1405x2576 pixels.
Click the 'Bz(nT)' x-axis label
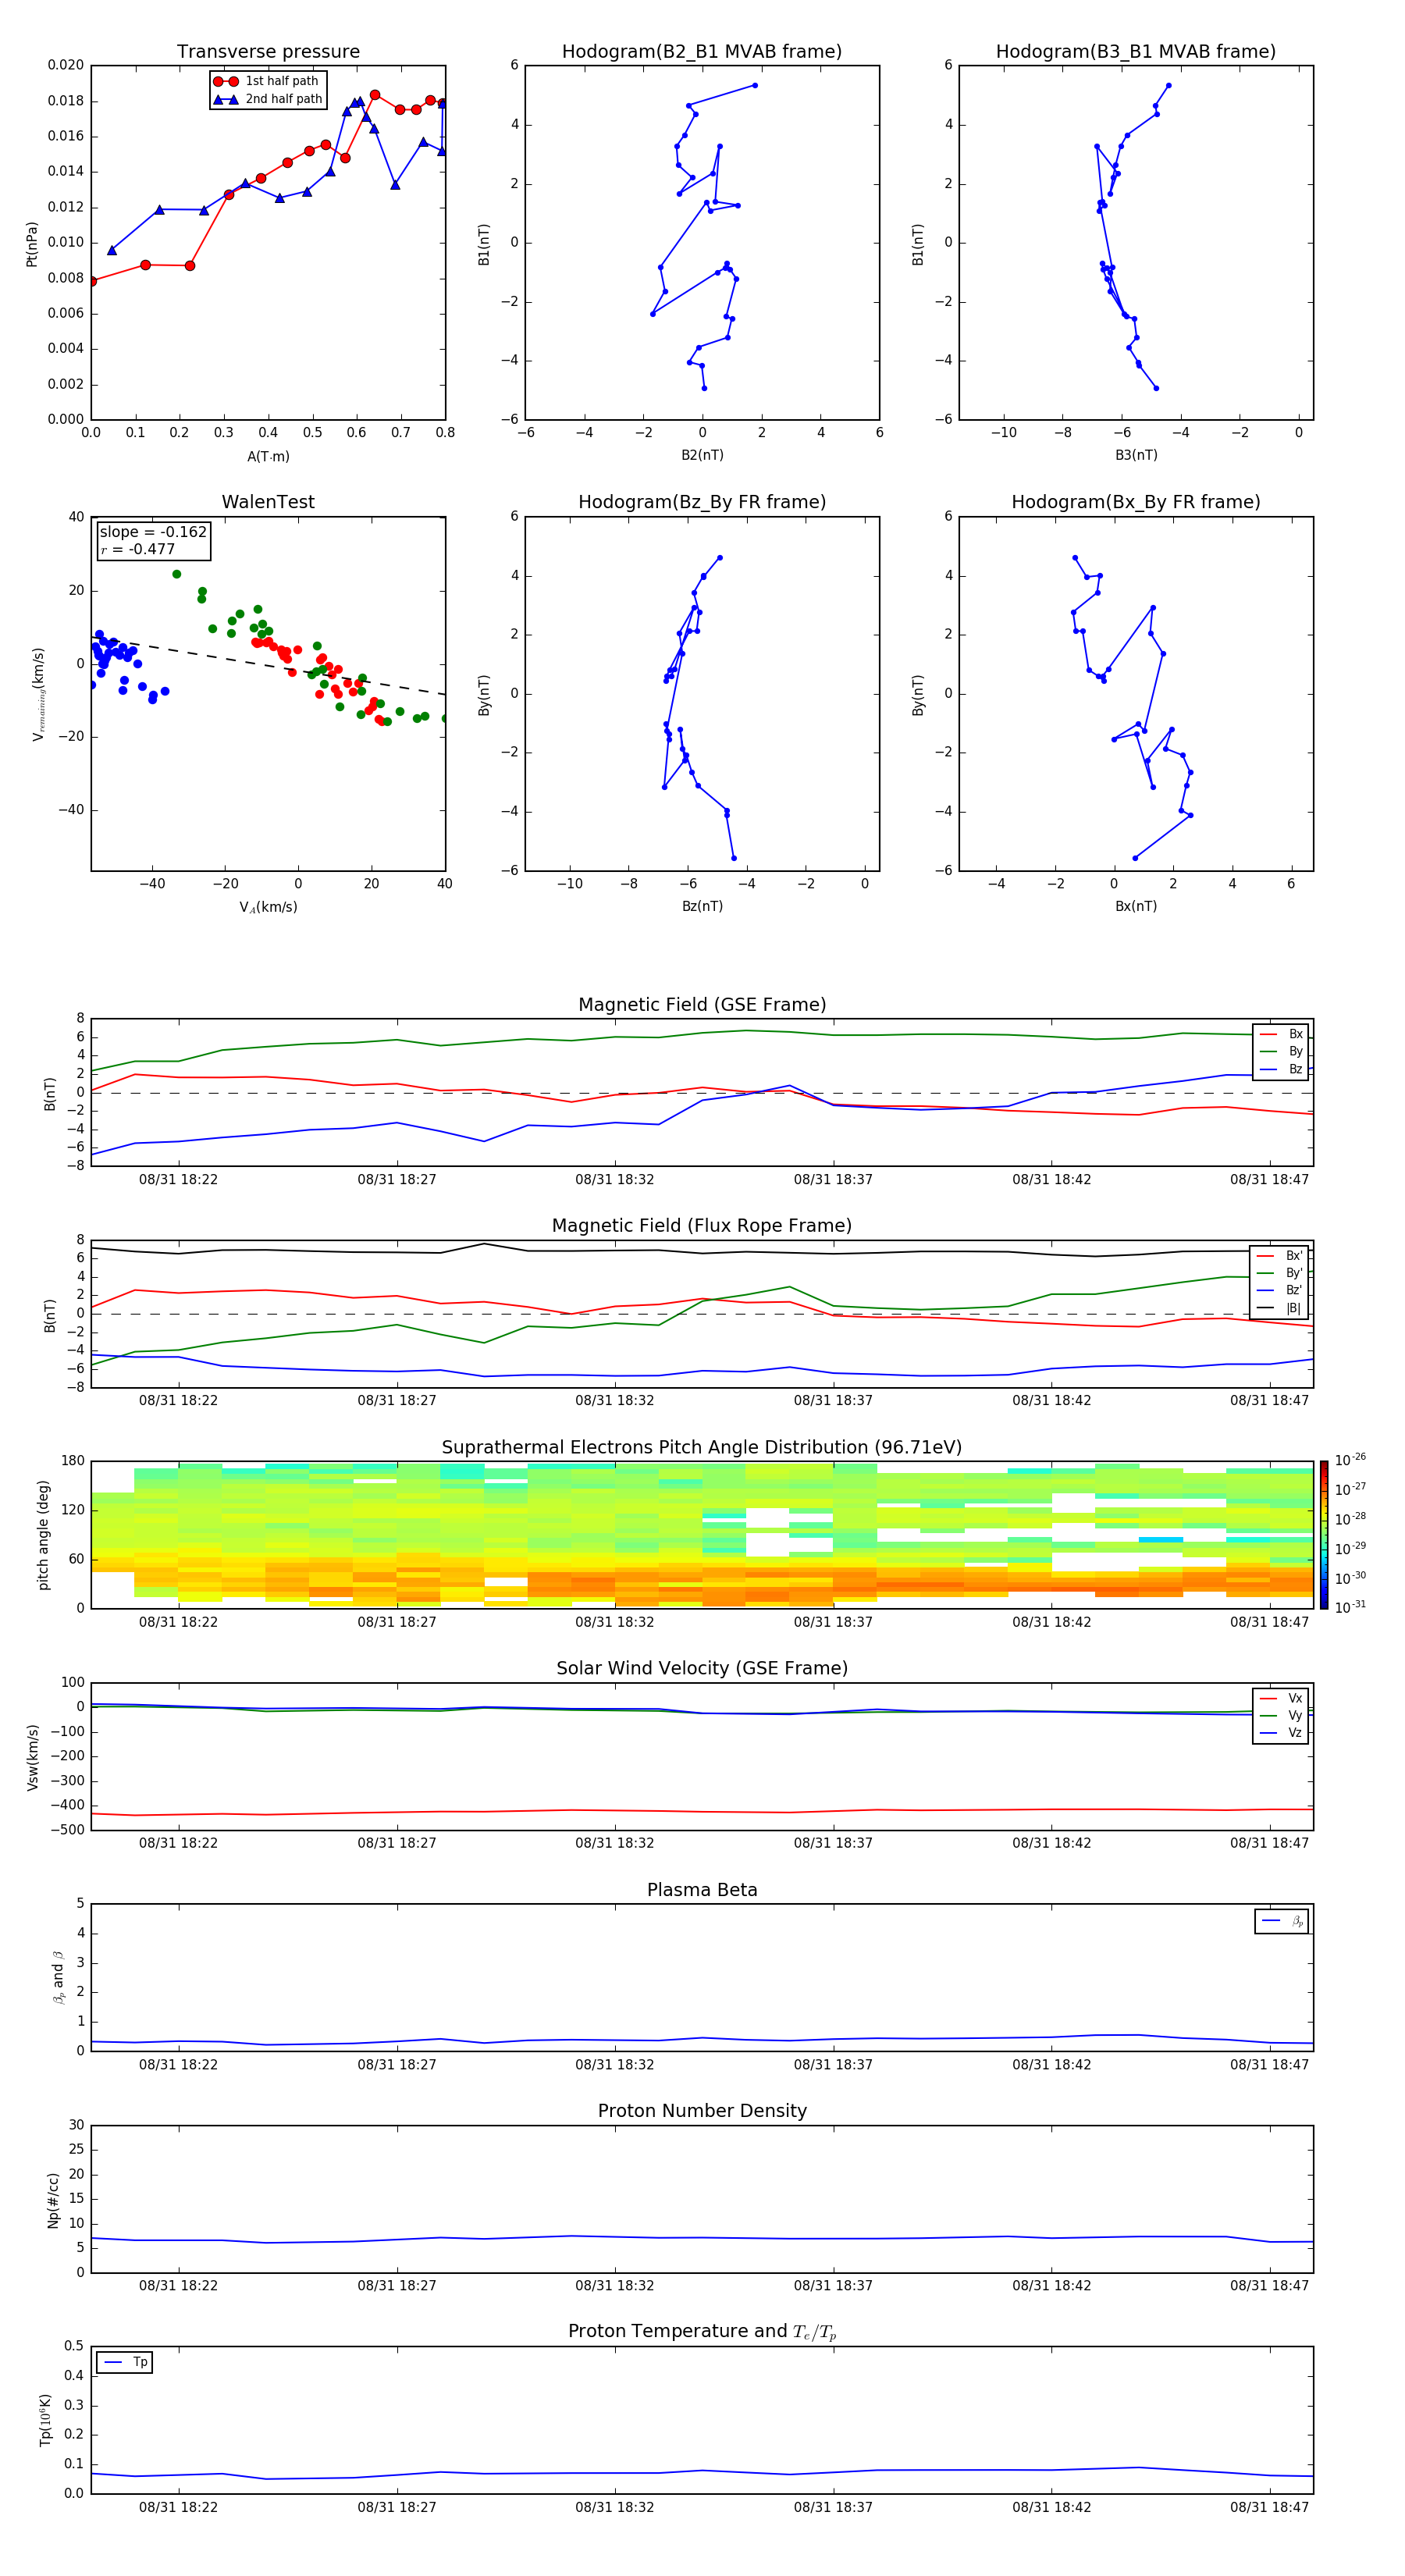[x=702, y=906]
